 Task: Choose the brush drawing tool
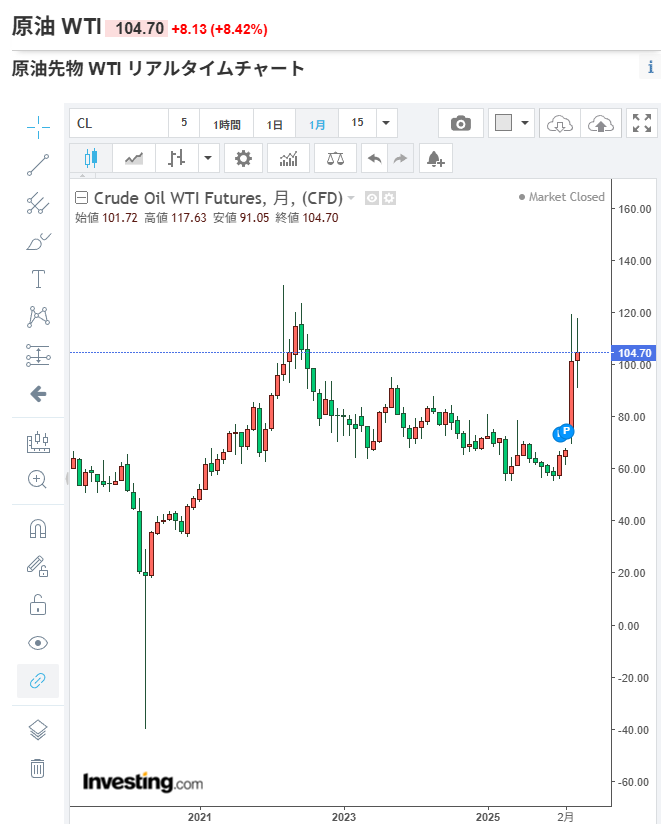click(x=38, y=241)
